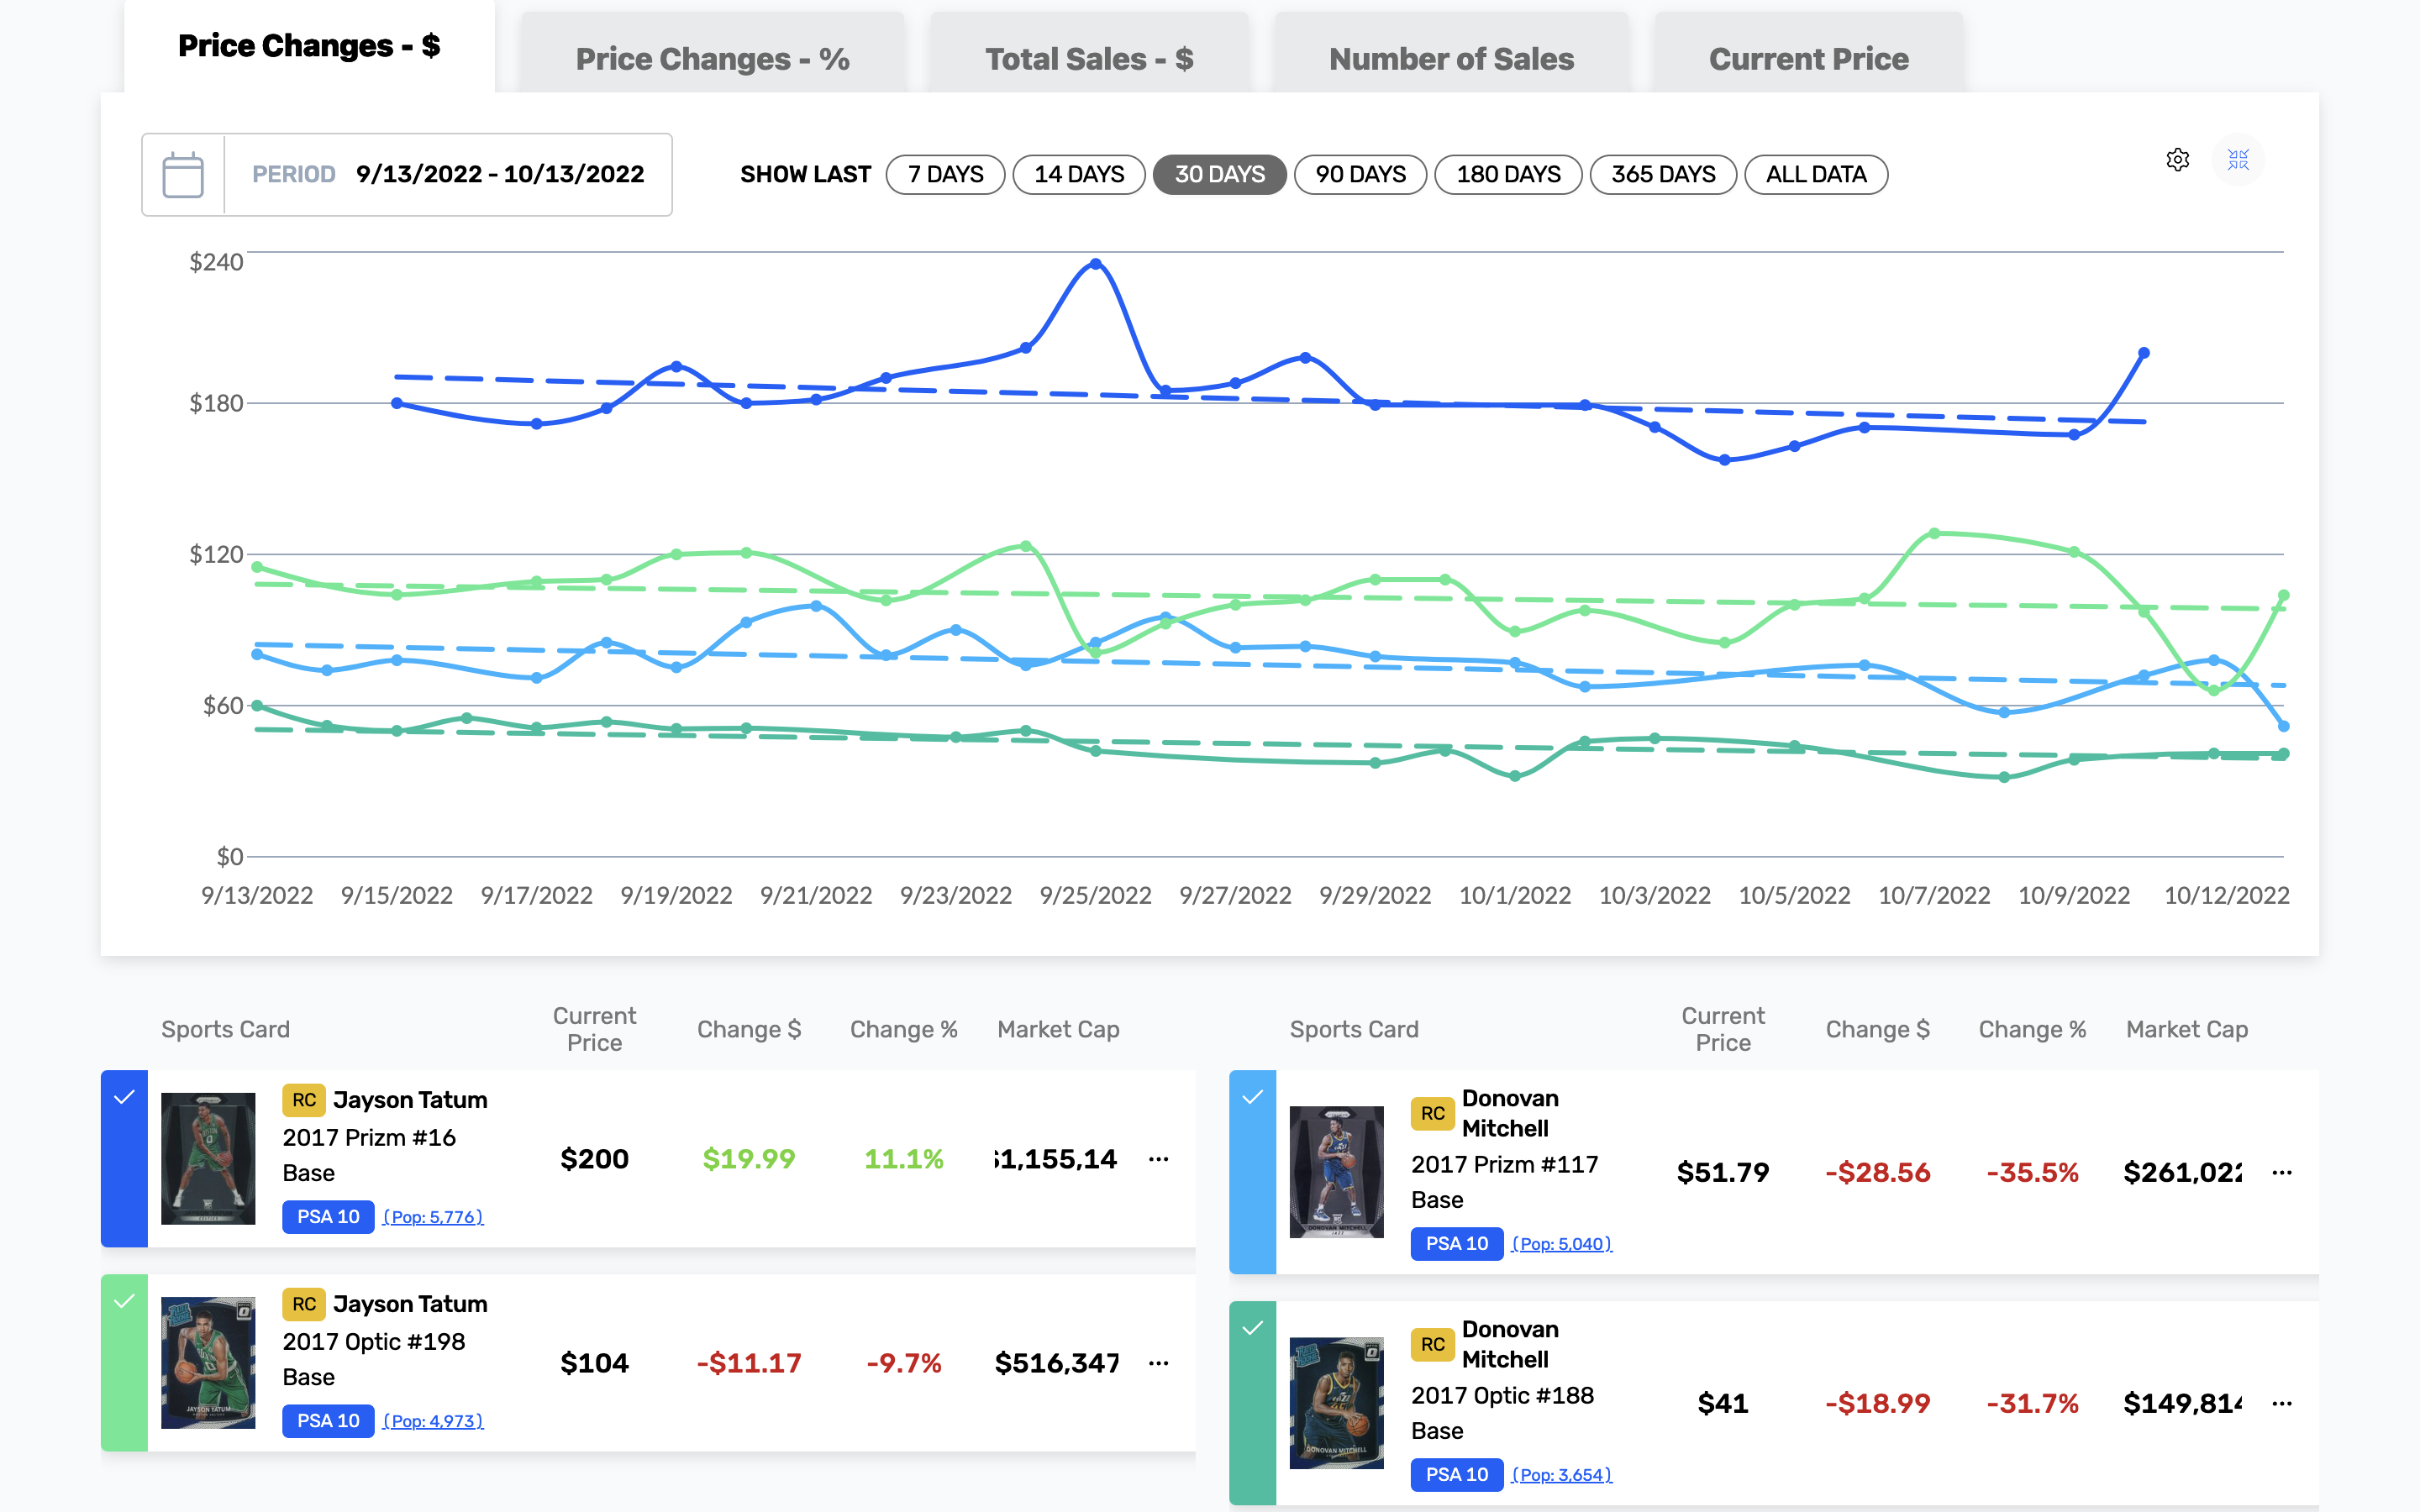Screen dimensions: 2420x1512
Task: Click the $19.99 change value
Action: tap(748, 1159)
